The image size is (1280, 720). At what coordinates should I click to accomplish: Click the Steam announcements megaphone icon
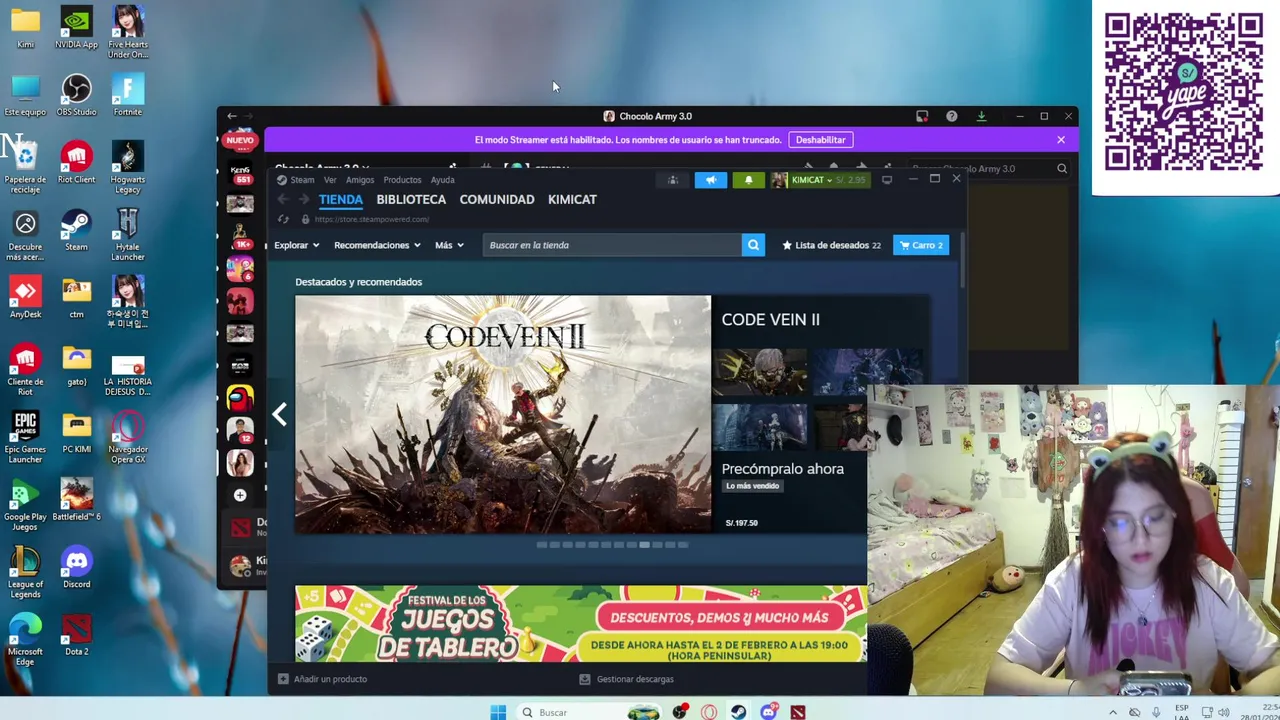[x=711, y=180]
